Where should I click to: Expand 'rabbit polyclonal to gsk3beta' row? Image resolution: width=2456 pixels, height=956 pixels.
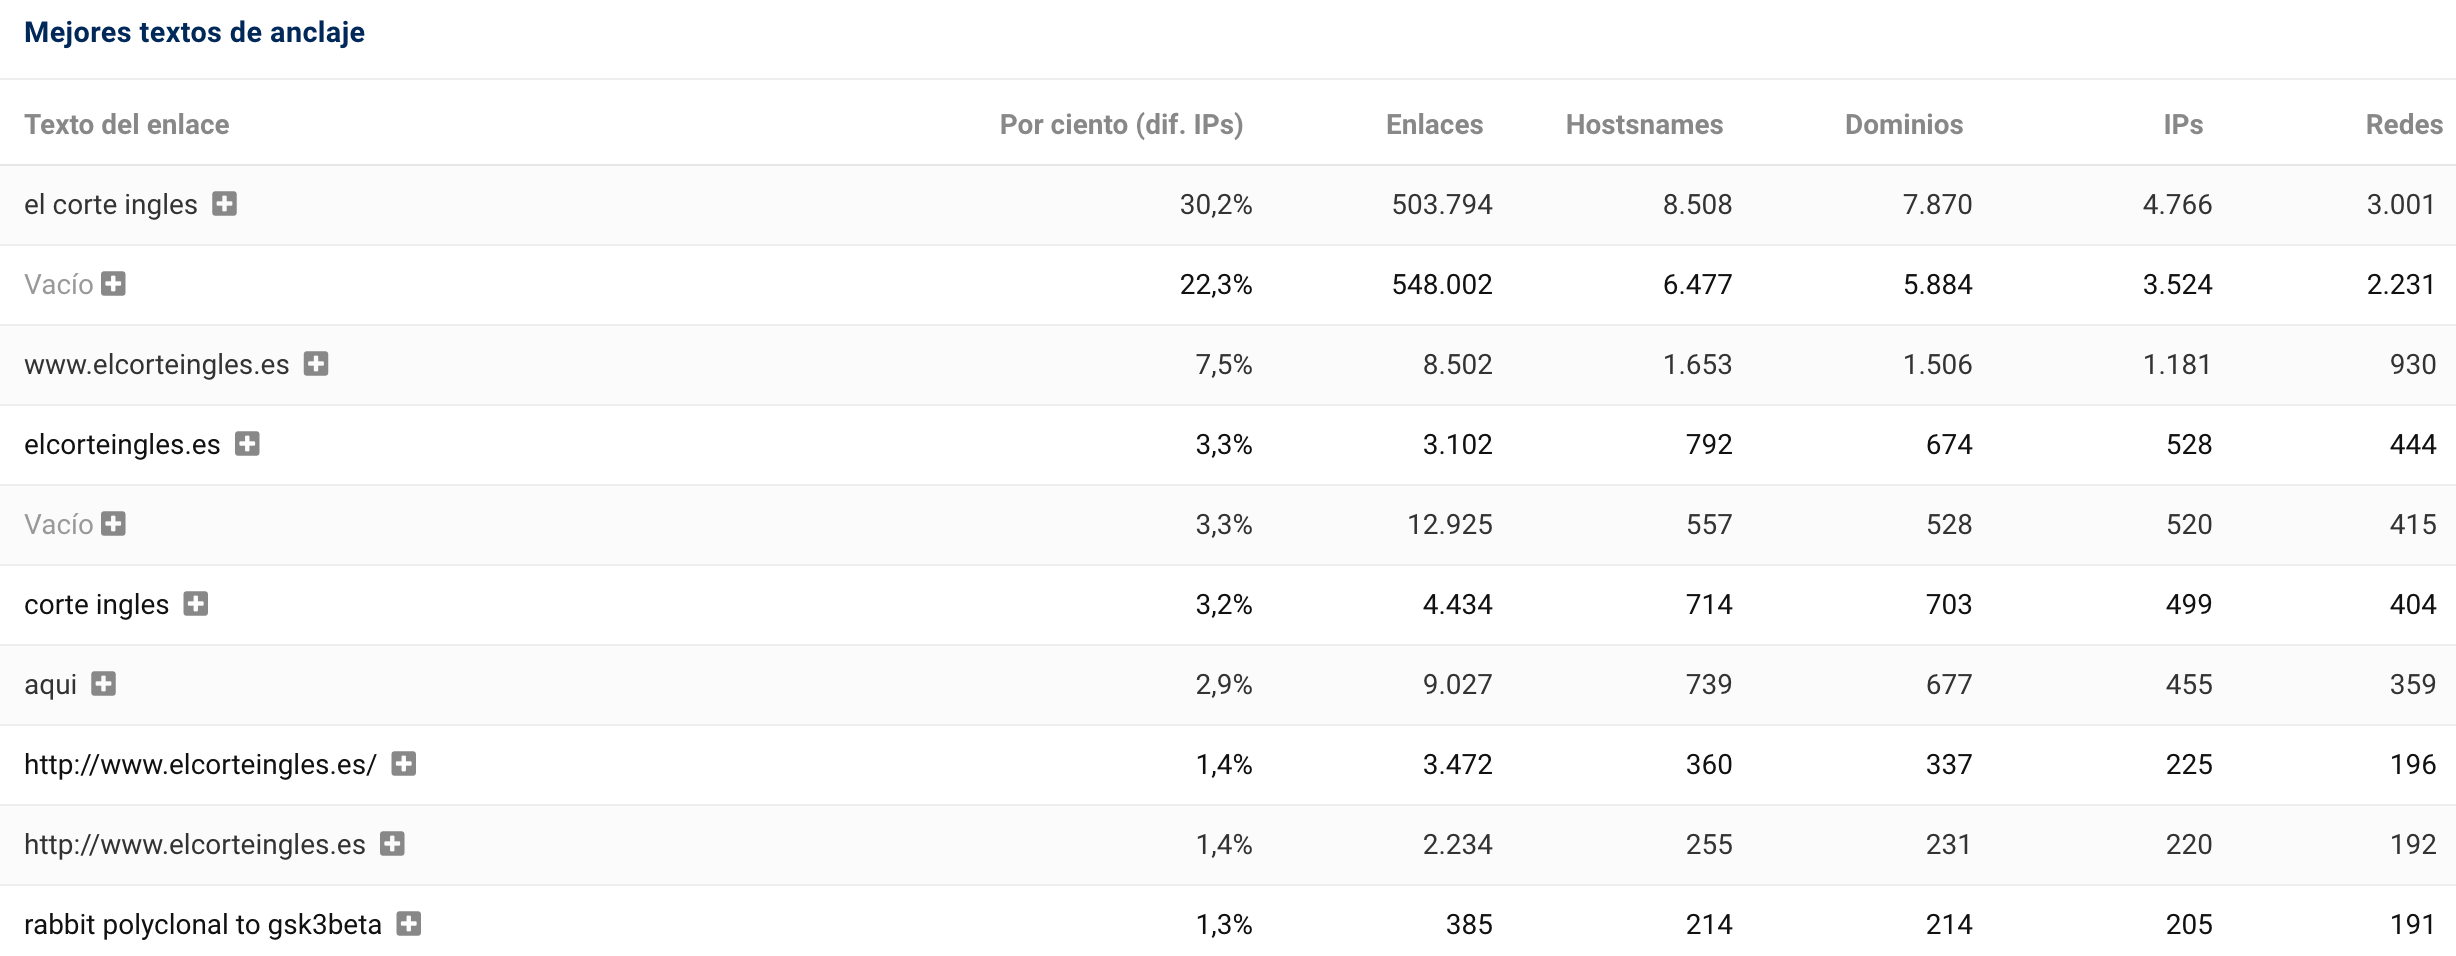click(x=409, y=924)
